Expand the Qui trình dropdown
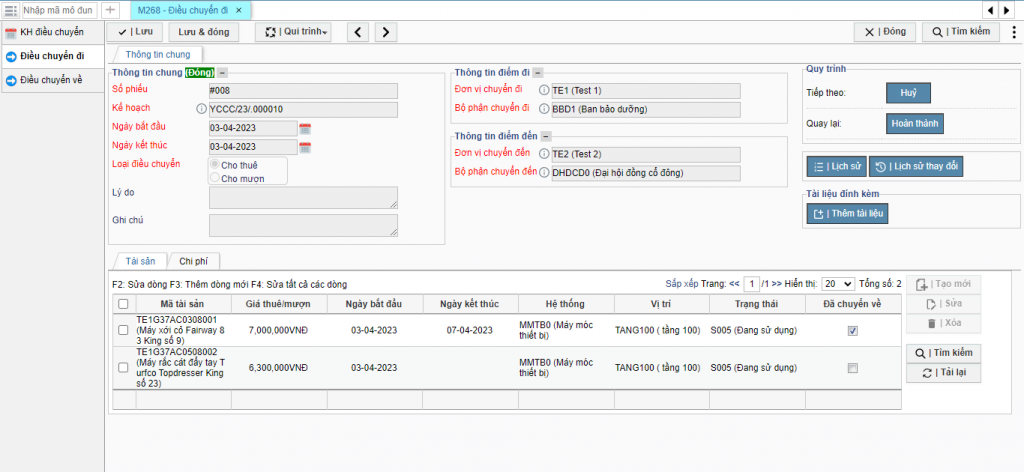Screen dimensions: 1024x472 [293, 32]
